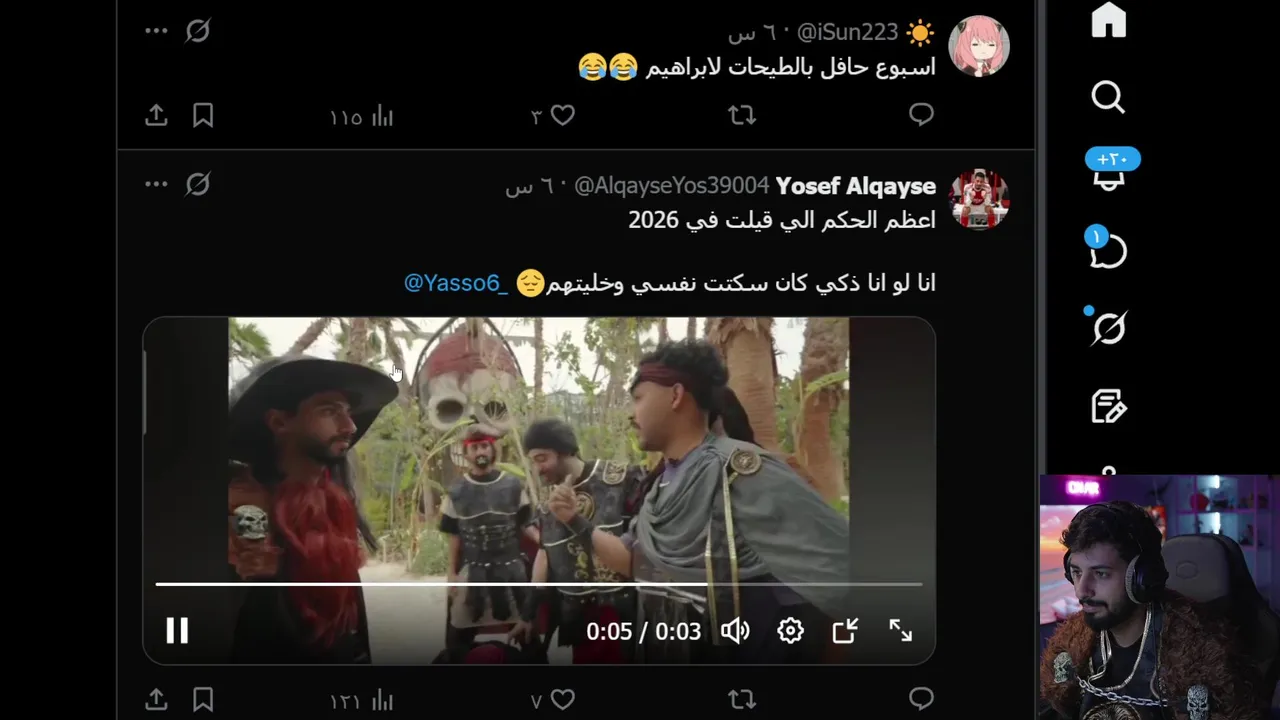Click Grok explain icon on iSun223's post
This screenshot has width=1280, height=720.
pyautogui.click(x=198, y=31)
